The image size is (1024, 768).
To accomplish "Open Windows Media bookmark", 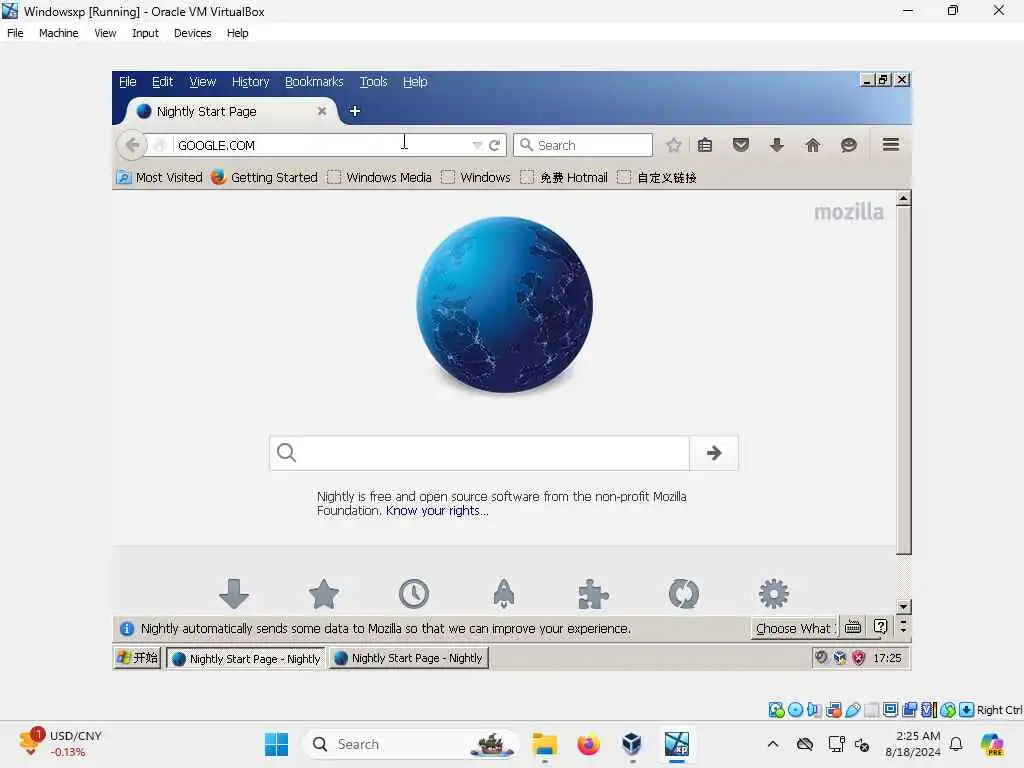I will pos(379,177).
